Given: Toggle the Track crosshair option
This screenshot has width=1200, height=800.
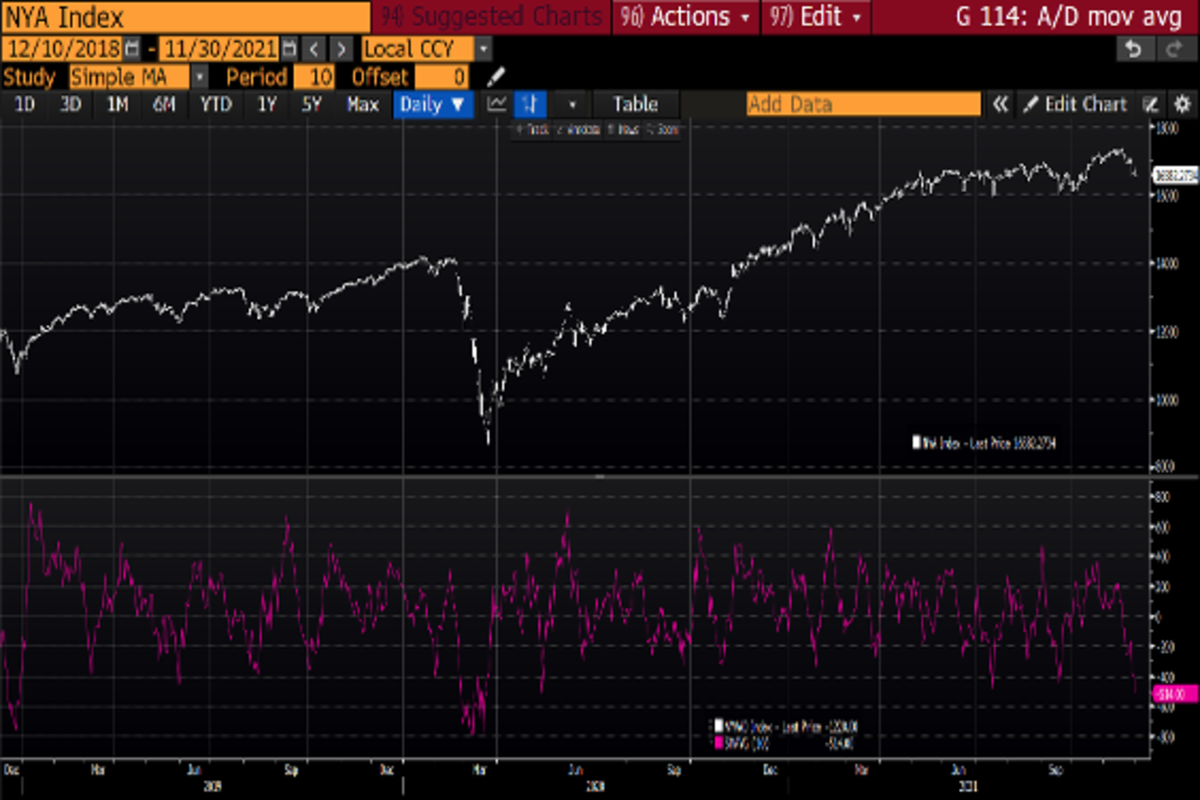Looking at the screenshot, I should 531,129.
